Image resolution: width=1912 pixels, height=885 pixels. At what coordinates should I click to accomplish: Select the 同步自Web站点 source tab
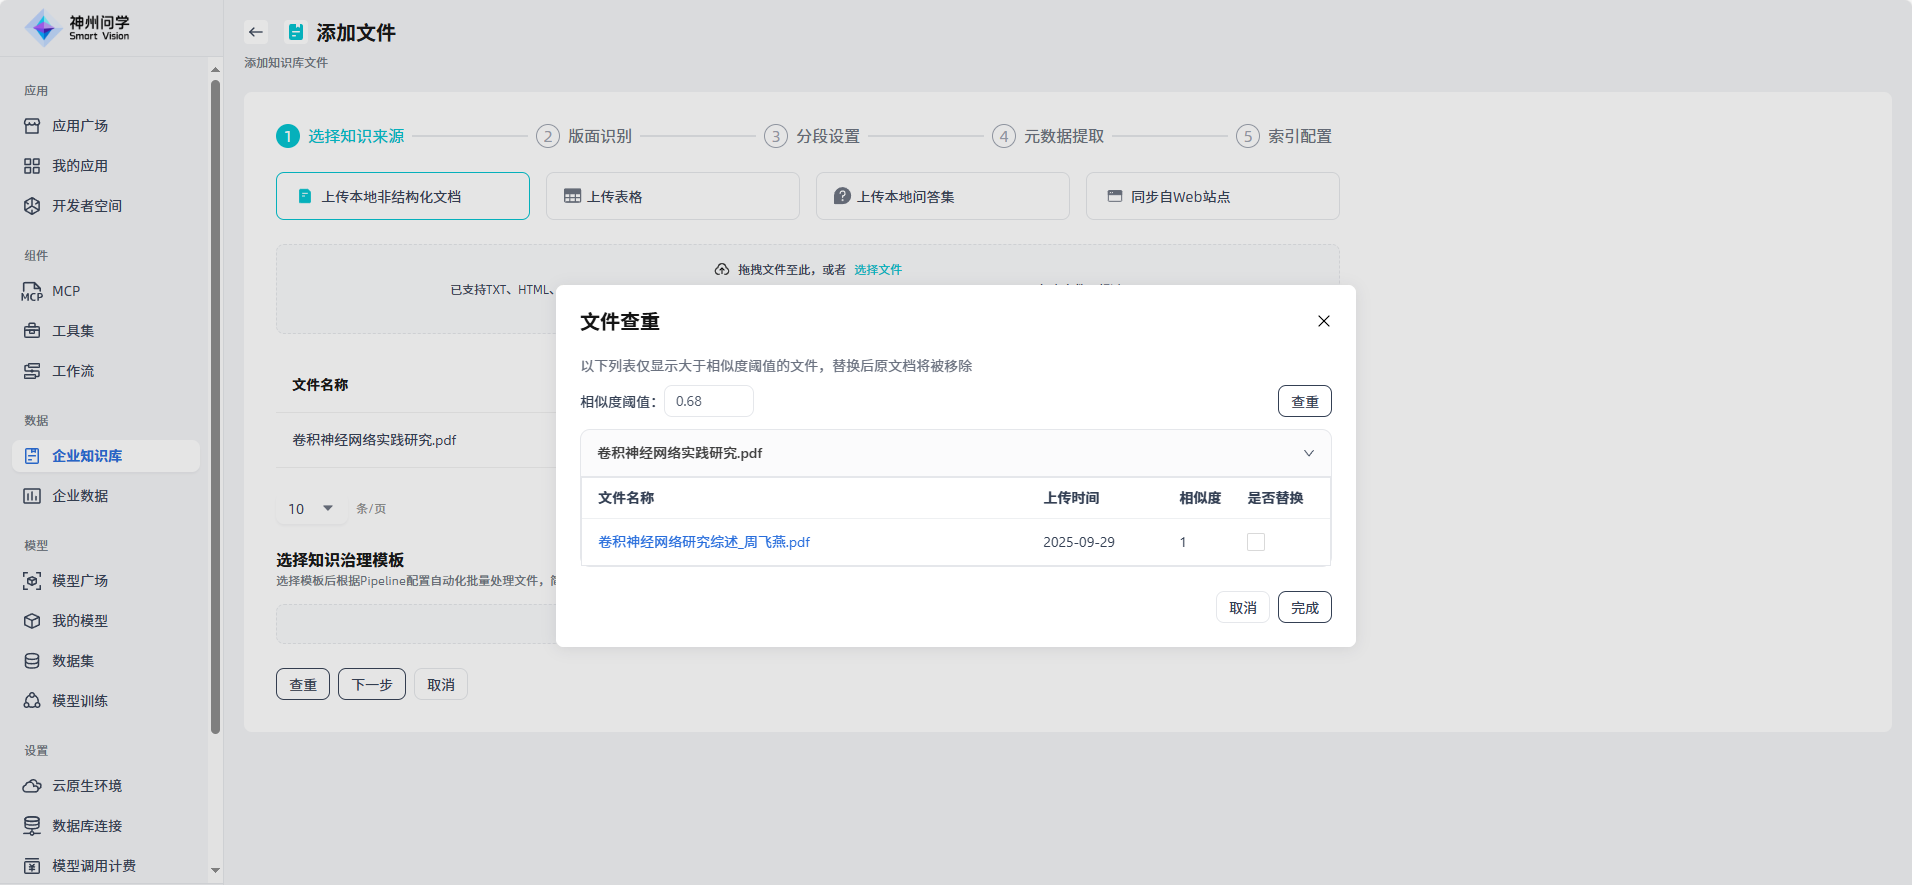pyautogui.click(x=1212, y=196)
